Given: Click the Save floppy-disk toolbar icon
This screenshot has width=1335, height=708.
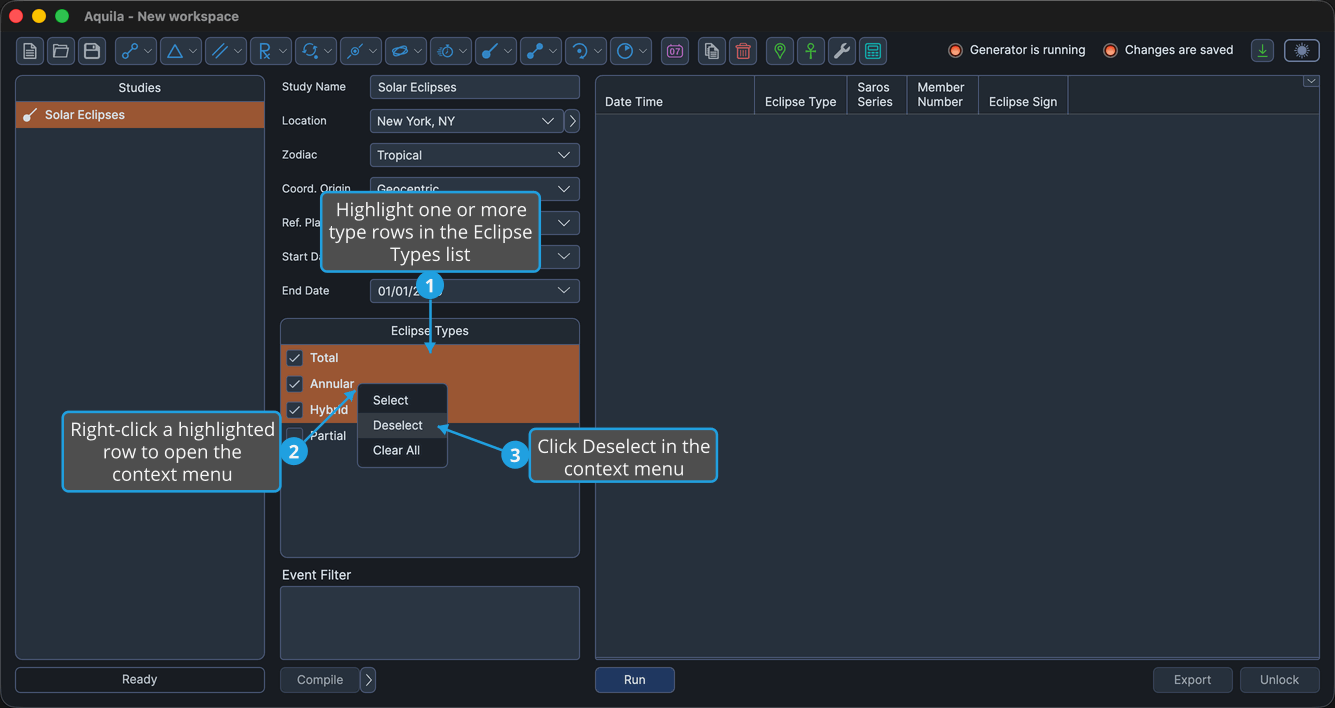Looking at the screenshot, I should pos(92,51).
